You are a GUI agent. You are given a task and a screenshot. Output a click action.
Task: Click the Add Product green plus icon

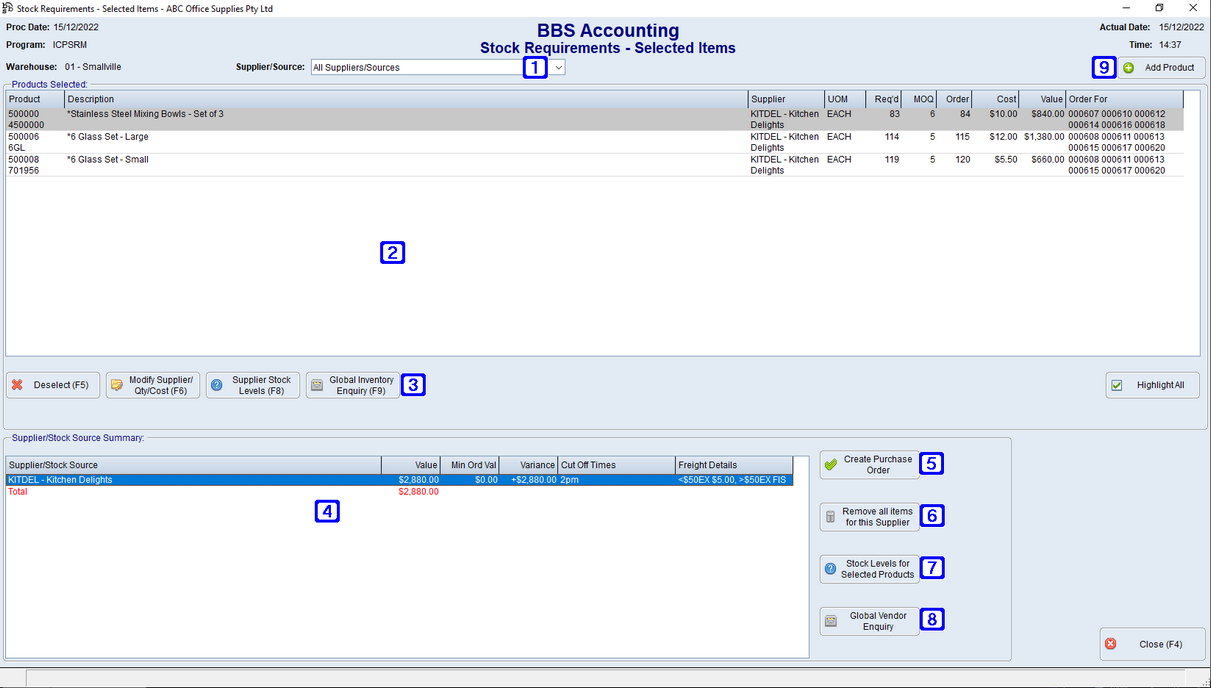[x=1130, y=67]
